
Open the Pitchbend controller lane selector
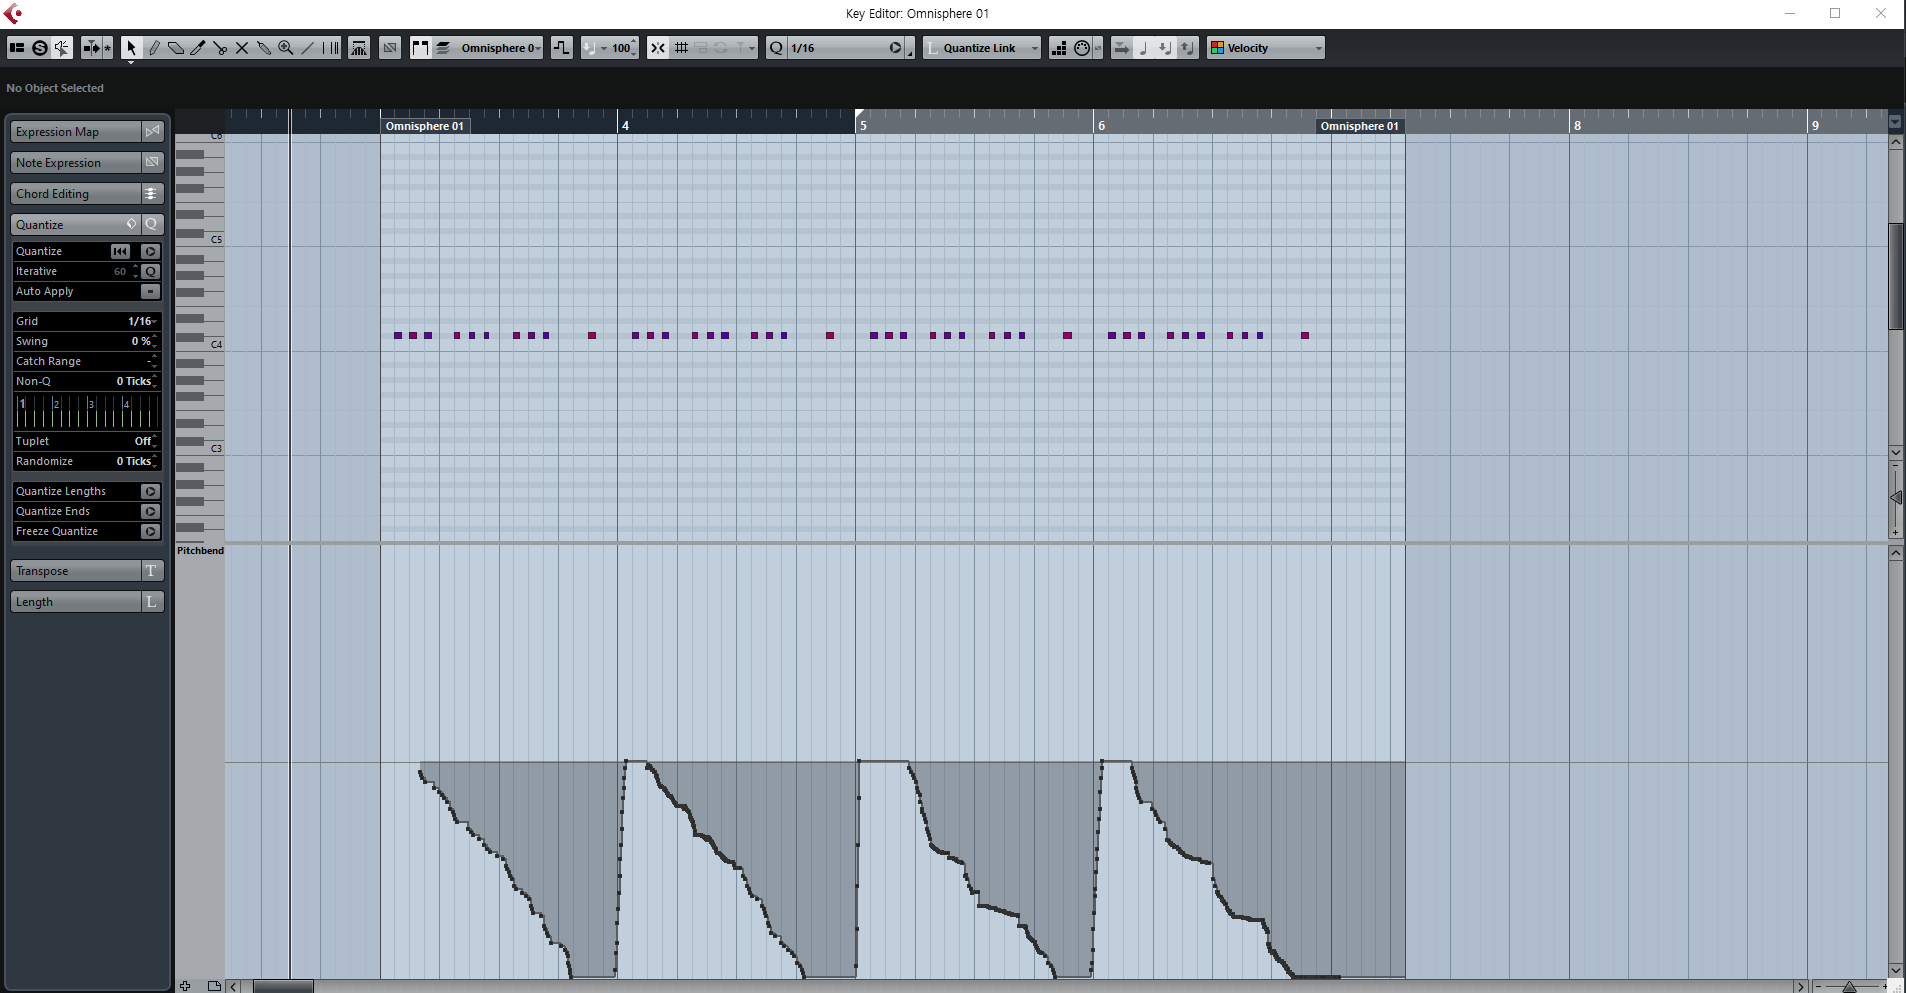tap(200, 551)
